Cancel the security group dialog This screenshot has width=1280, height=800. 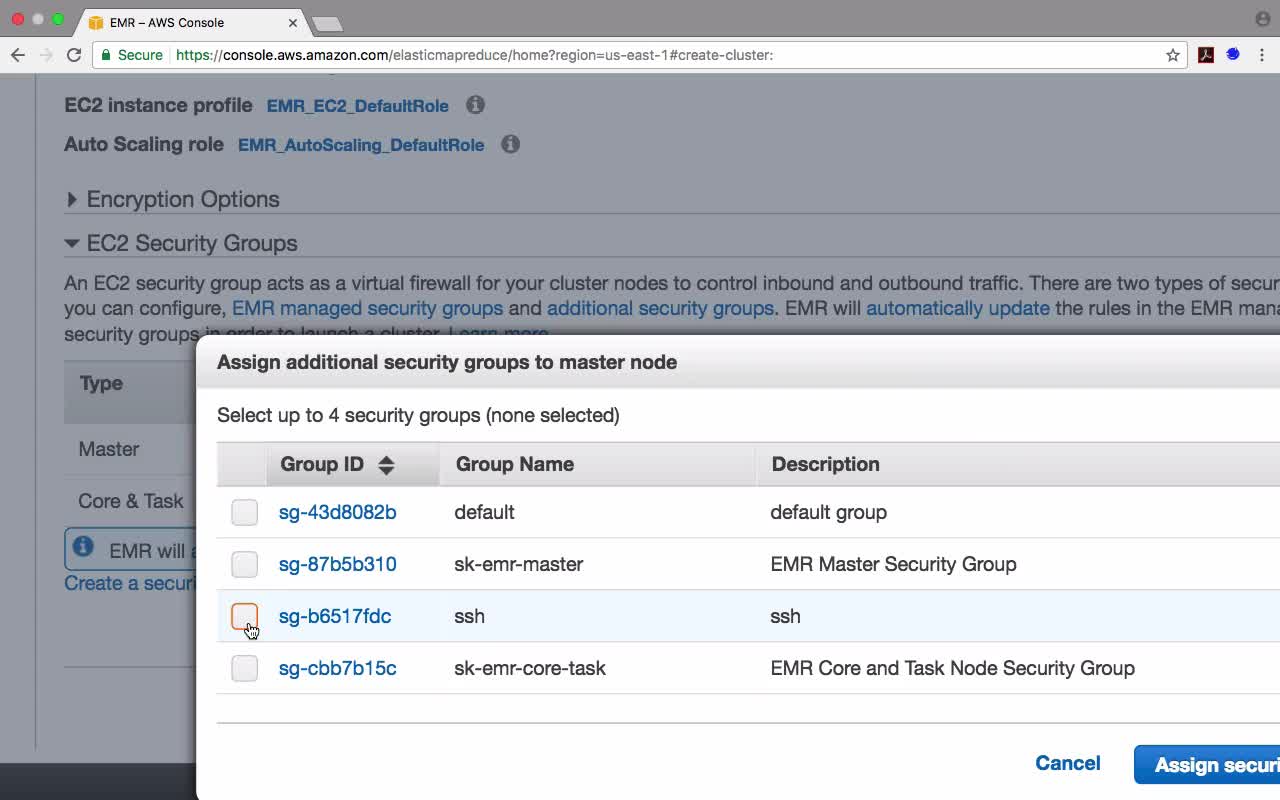point(1067,763)
